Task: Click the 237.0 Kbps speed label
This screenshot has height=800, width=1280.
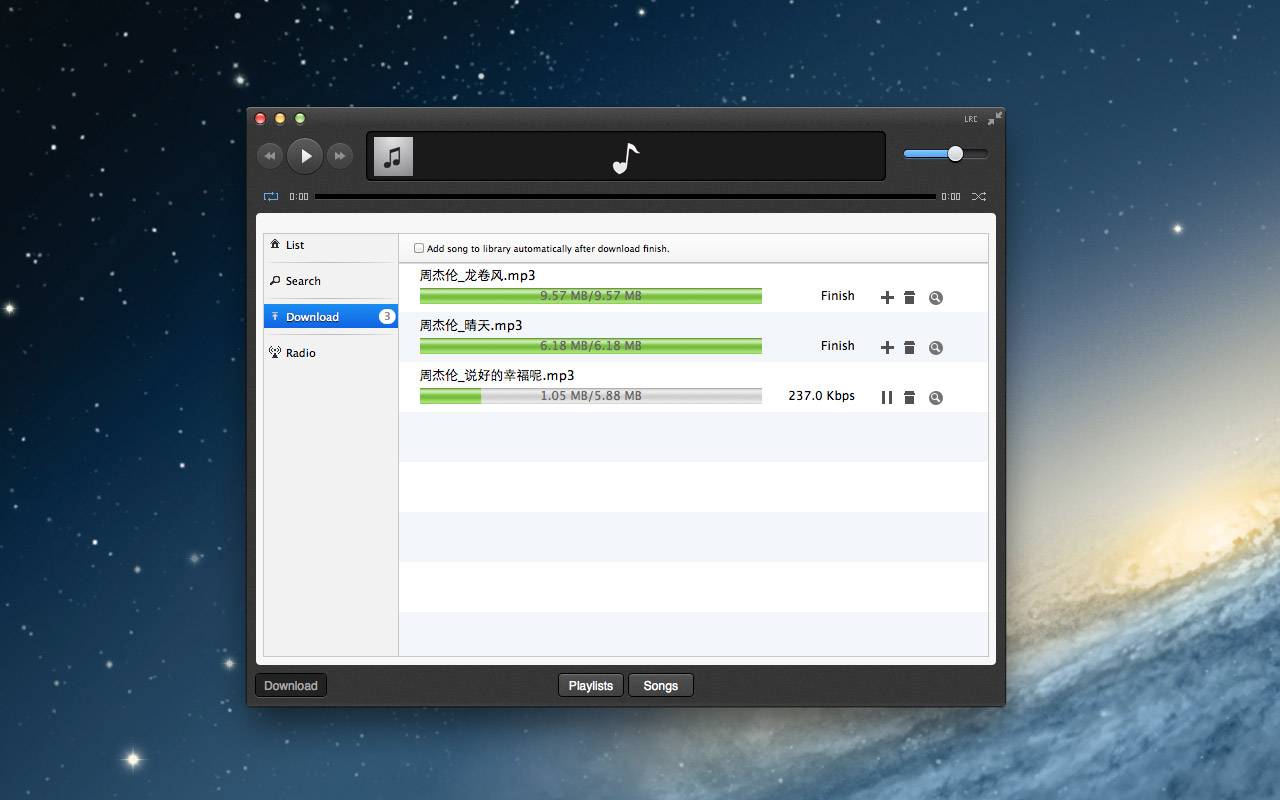Action: click(x=821, y=396)
